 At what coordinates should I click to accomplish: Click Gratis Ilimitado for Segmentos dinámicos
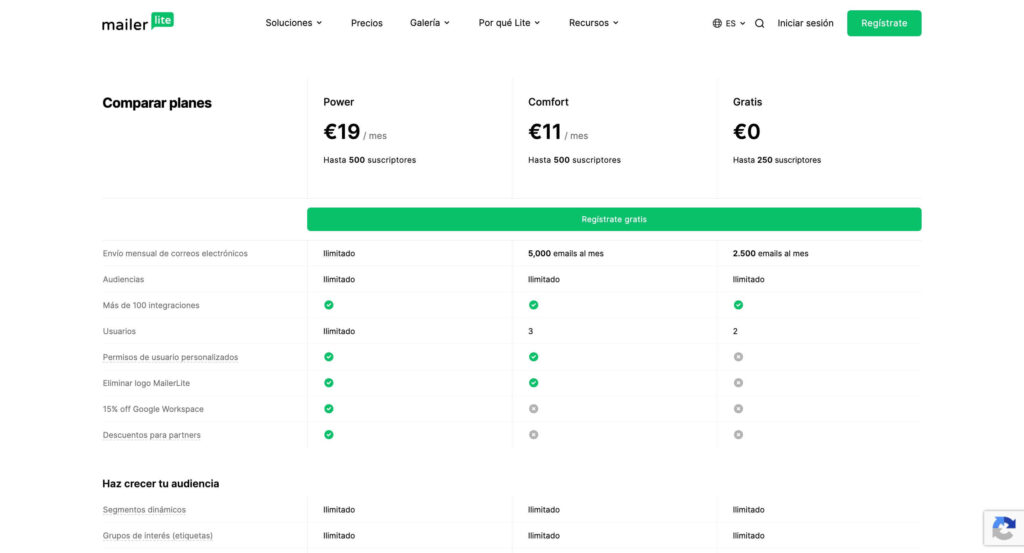click(x=748, y=510)
